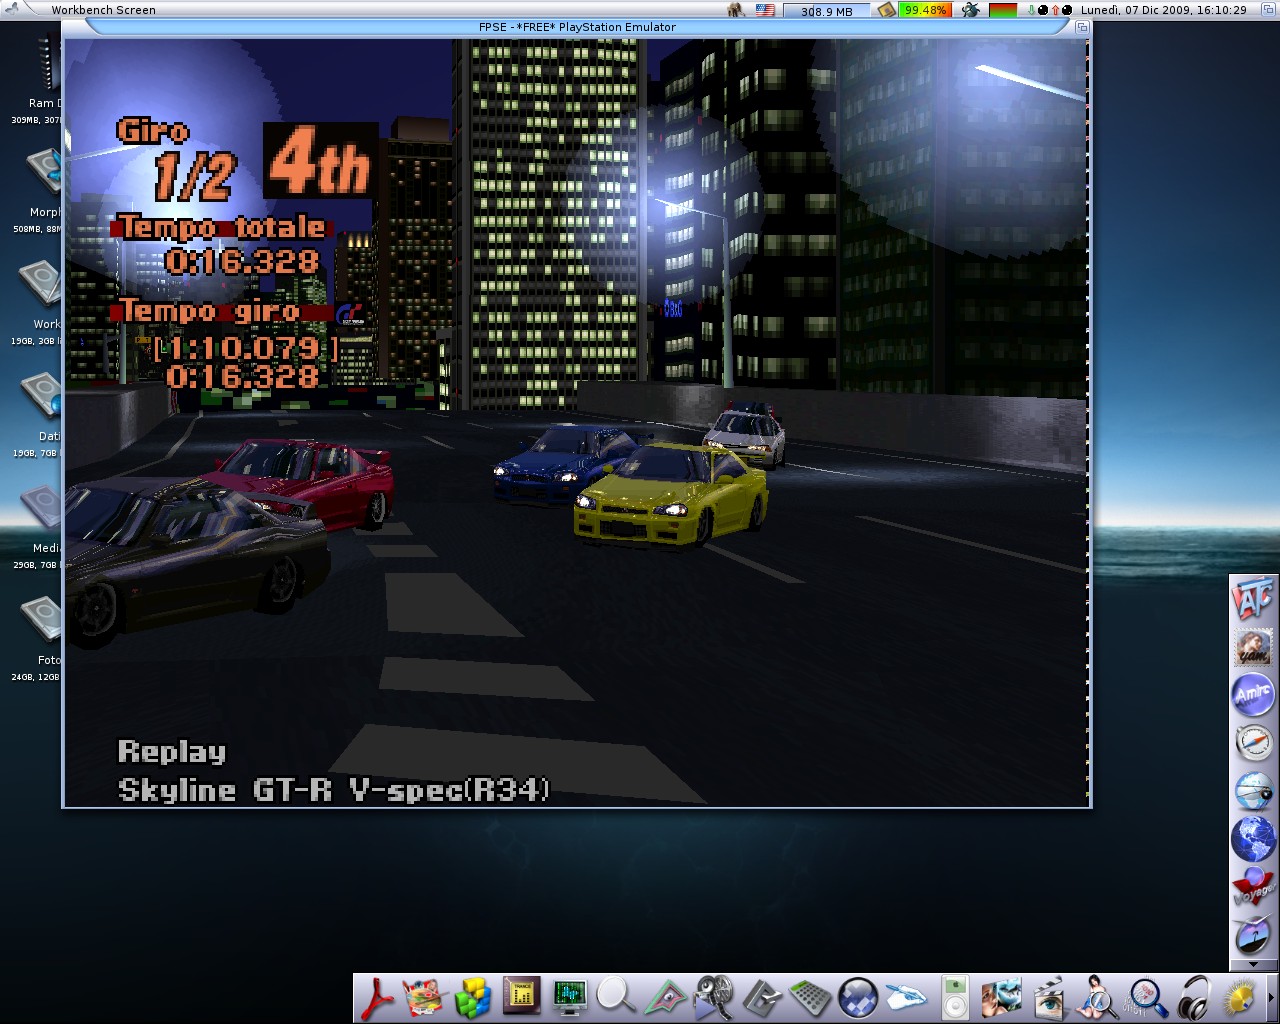Viewport: 1280px width, 1024px height.
Task: Open the PDF reader icon in the dock
Action: [x=377, y=998]
